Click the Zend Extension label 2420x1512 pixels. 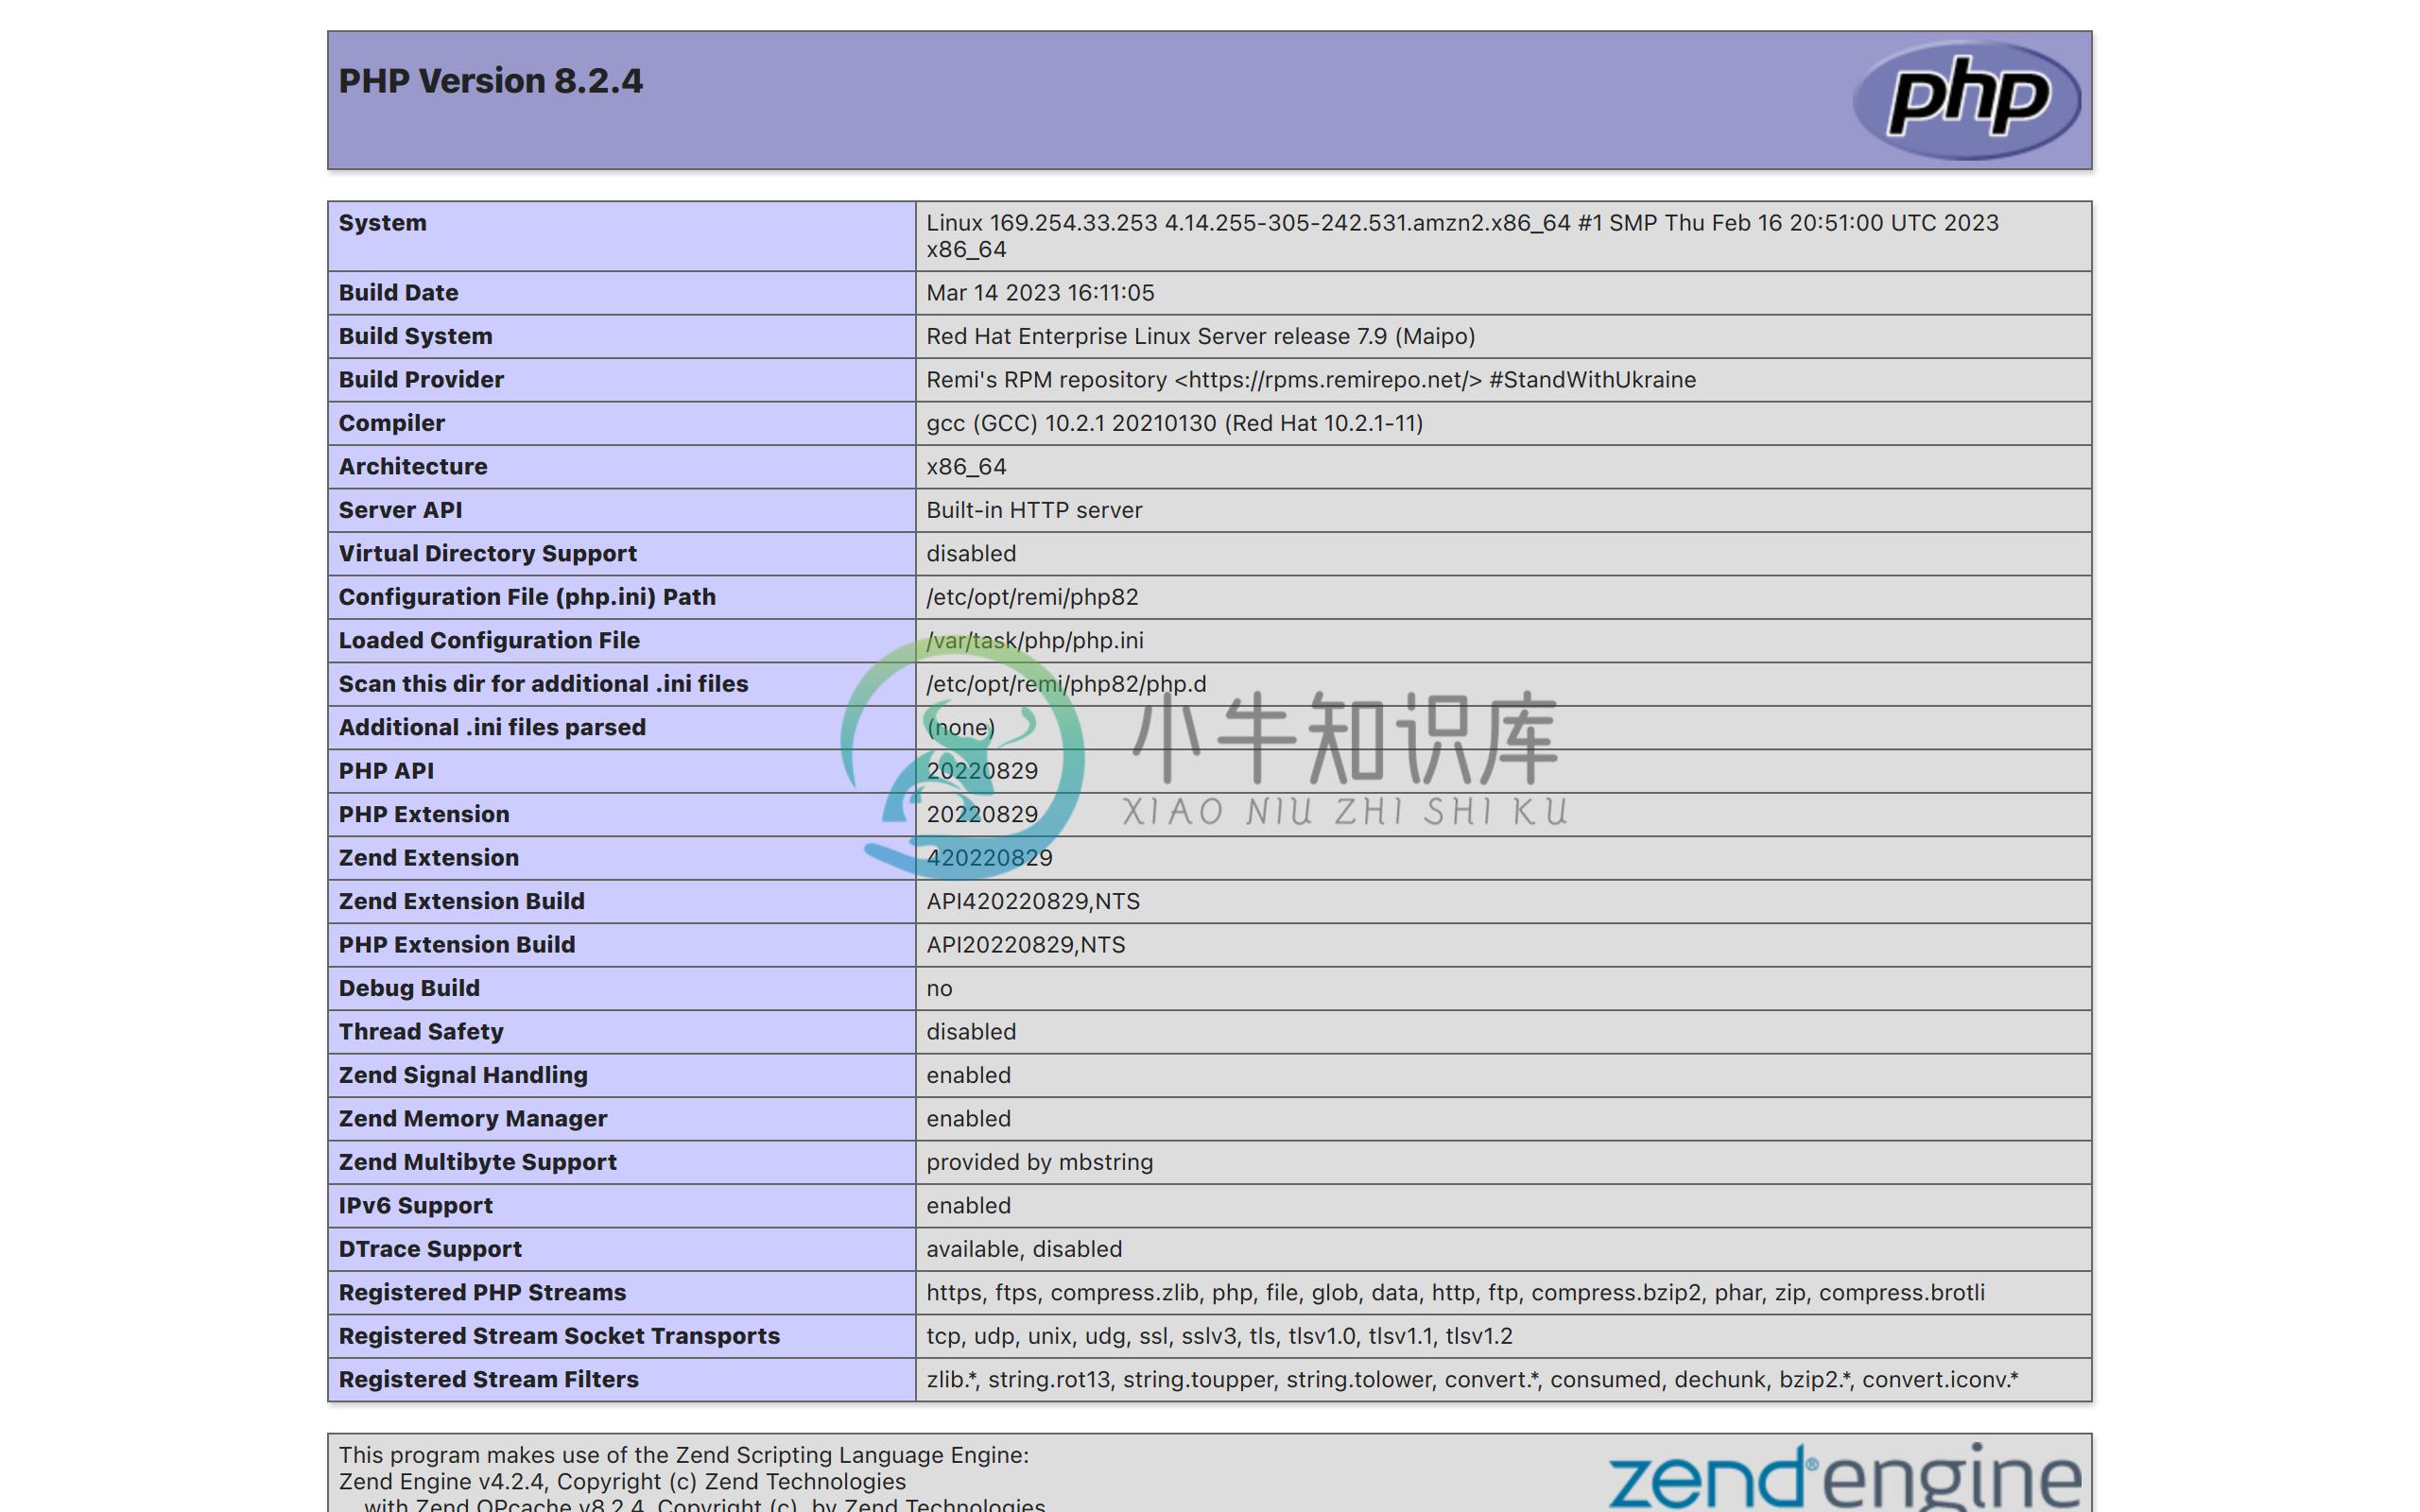click(428, 858)
